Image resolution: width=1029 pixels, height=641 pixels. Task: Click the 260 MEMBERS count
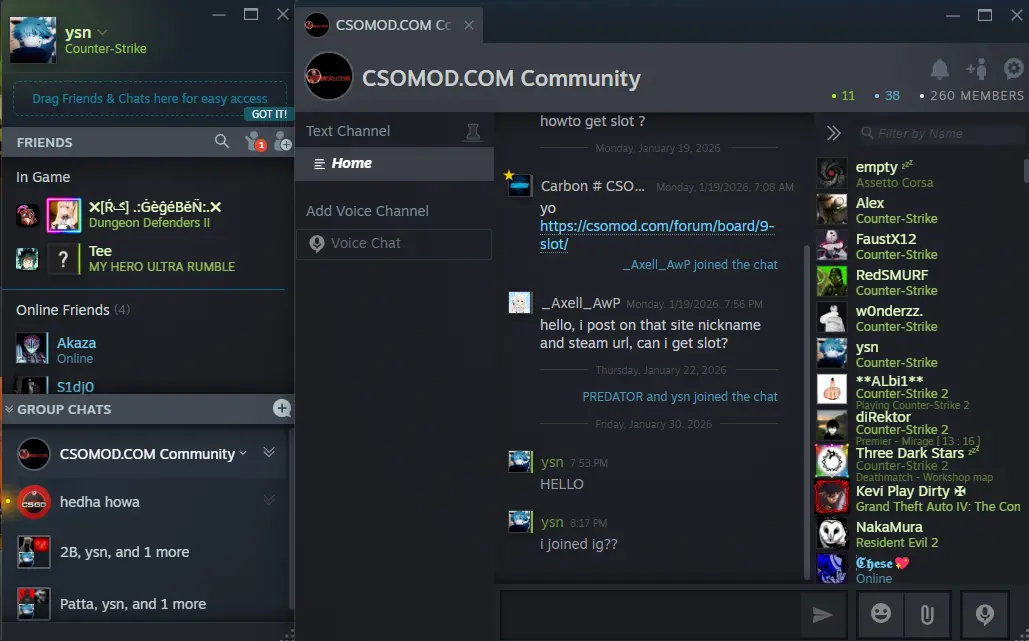click(972, 96)
